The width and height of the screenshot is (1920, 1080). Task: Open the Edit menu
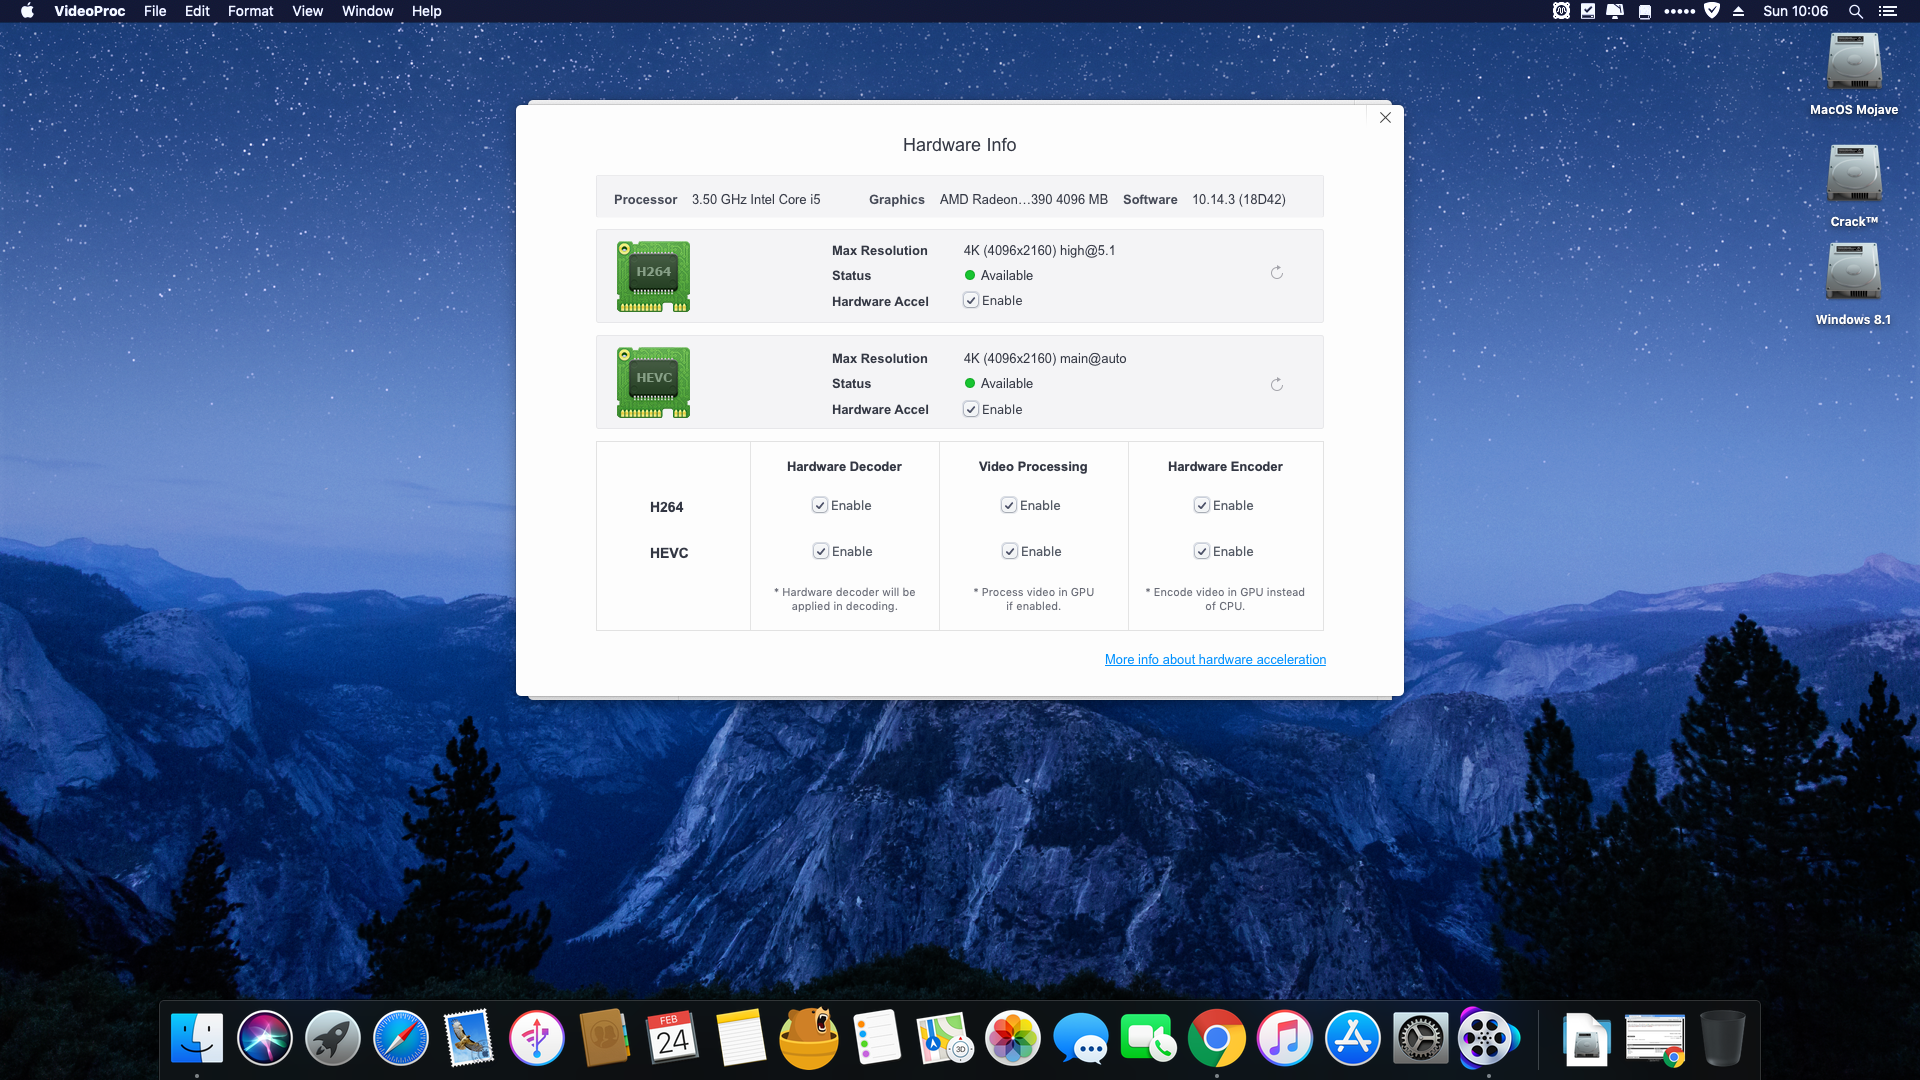197,11
